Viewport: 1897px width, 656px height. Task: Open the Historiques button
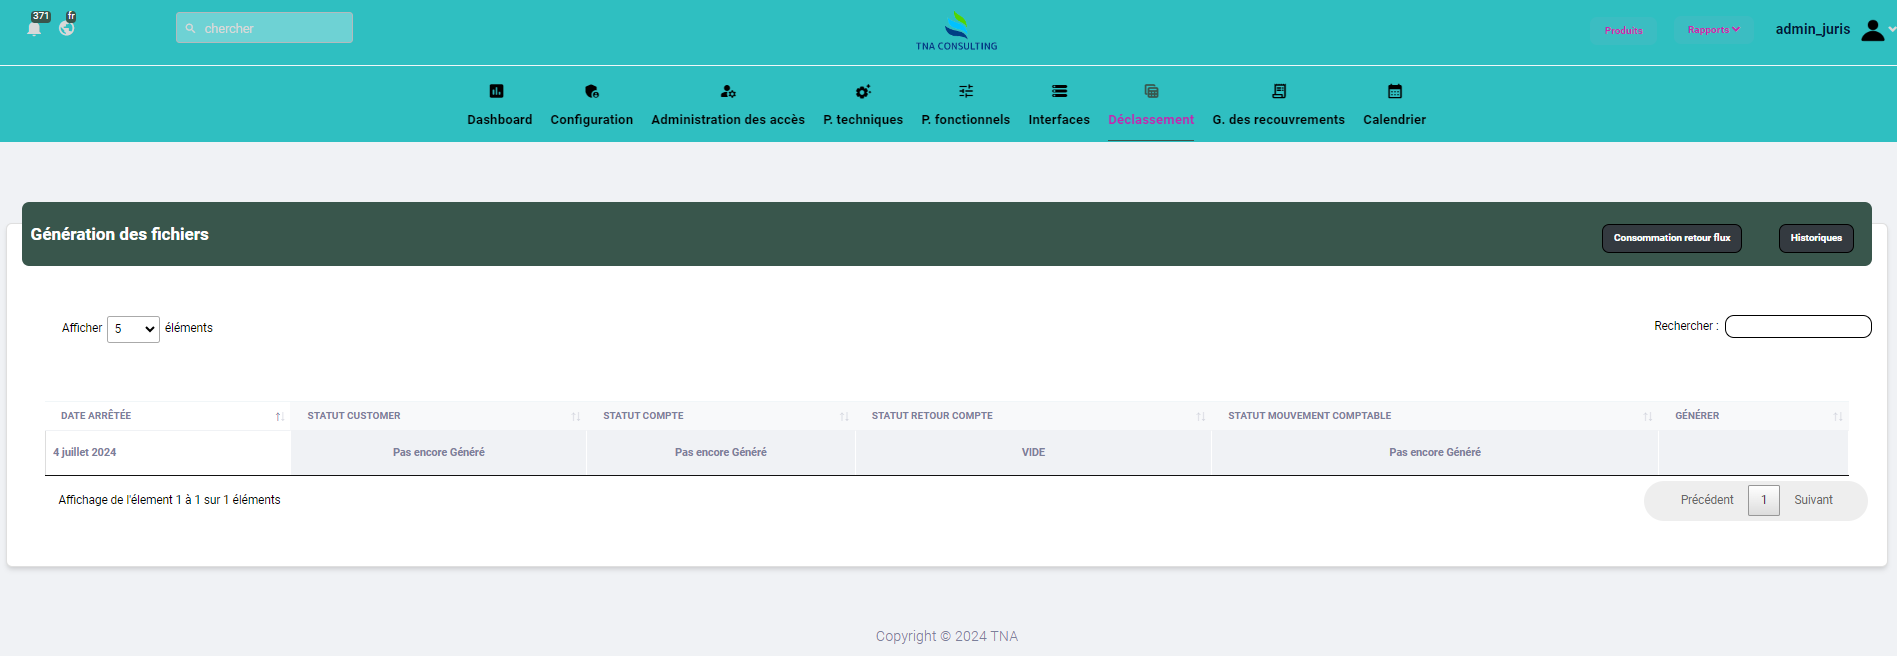tap(1816, 238)
